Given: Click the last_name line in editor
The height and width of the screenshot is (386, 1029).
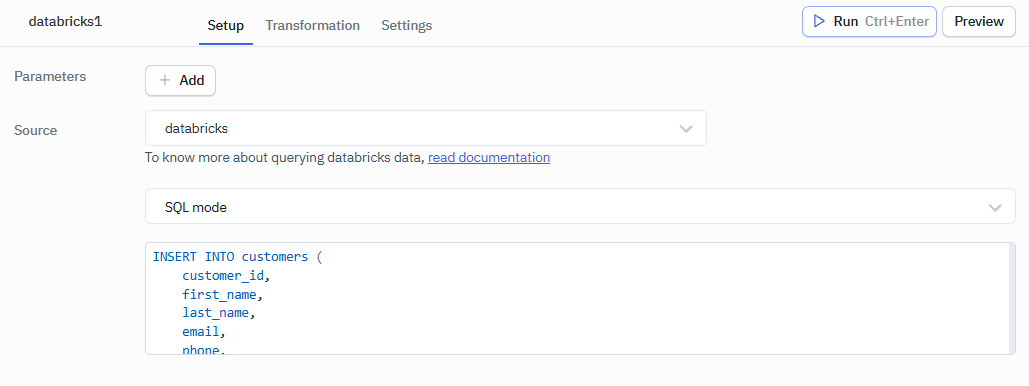Looking at the screenshot, I should tap(219, 313).
